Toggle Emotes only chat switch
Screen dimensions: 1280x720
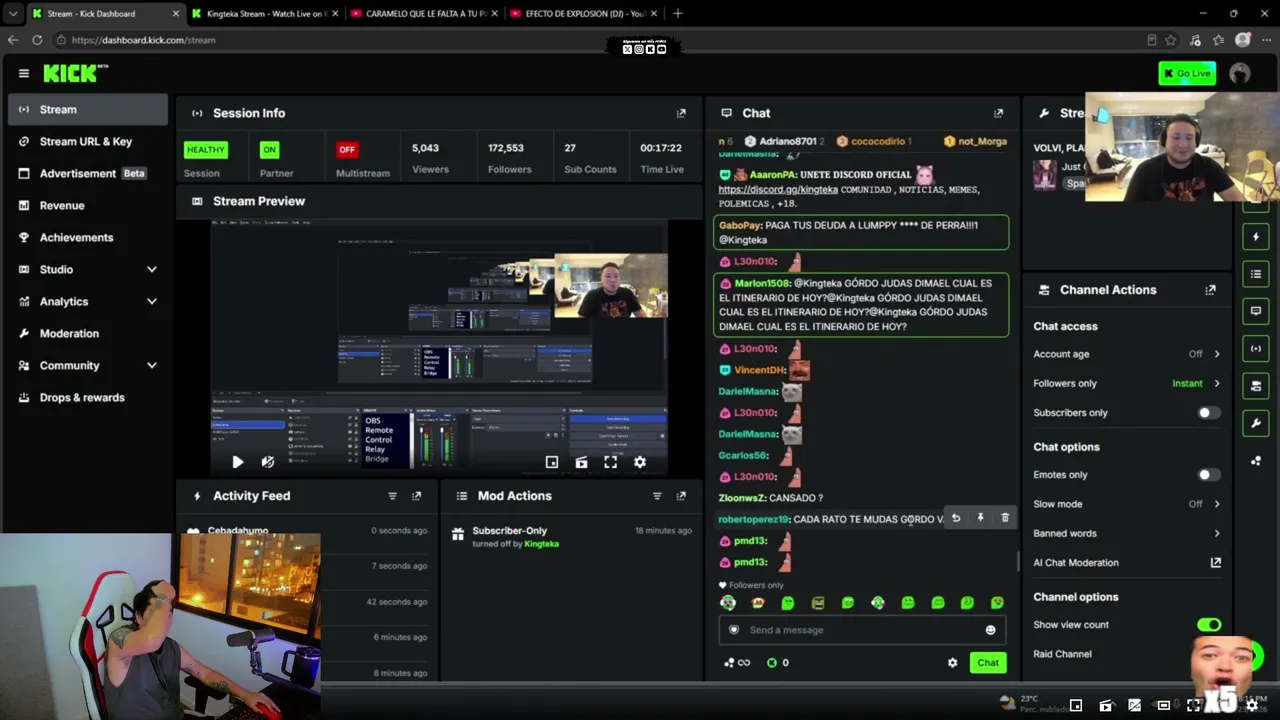[1208, 475]
